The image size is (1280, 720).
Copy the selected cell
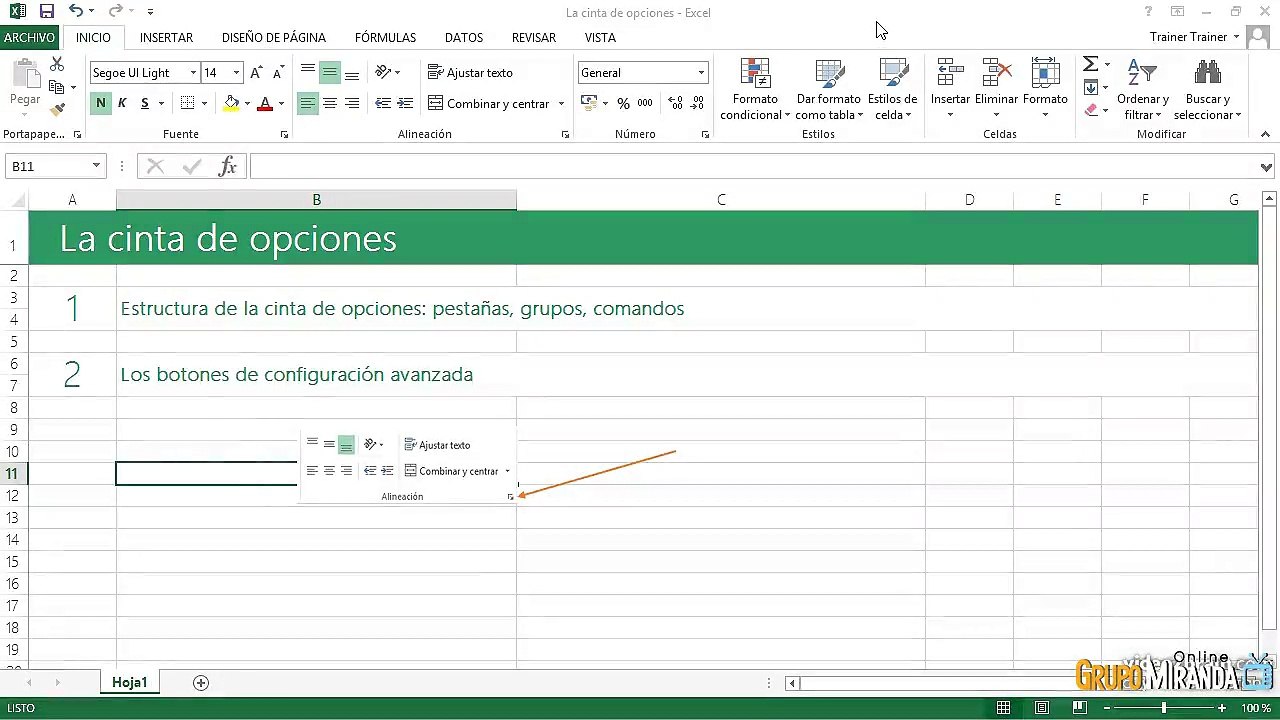57,87
